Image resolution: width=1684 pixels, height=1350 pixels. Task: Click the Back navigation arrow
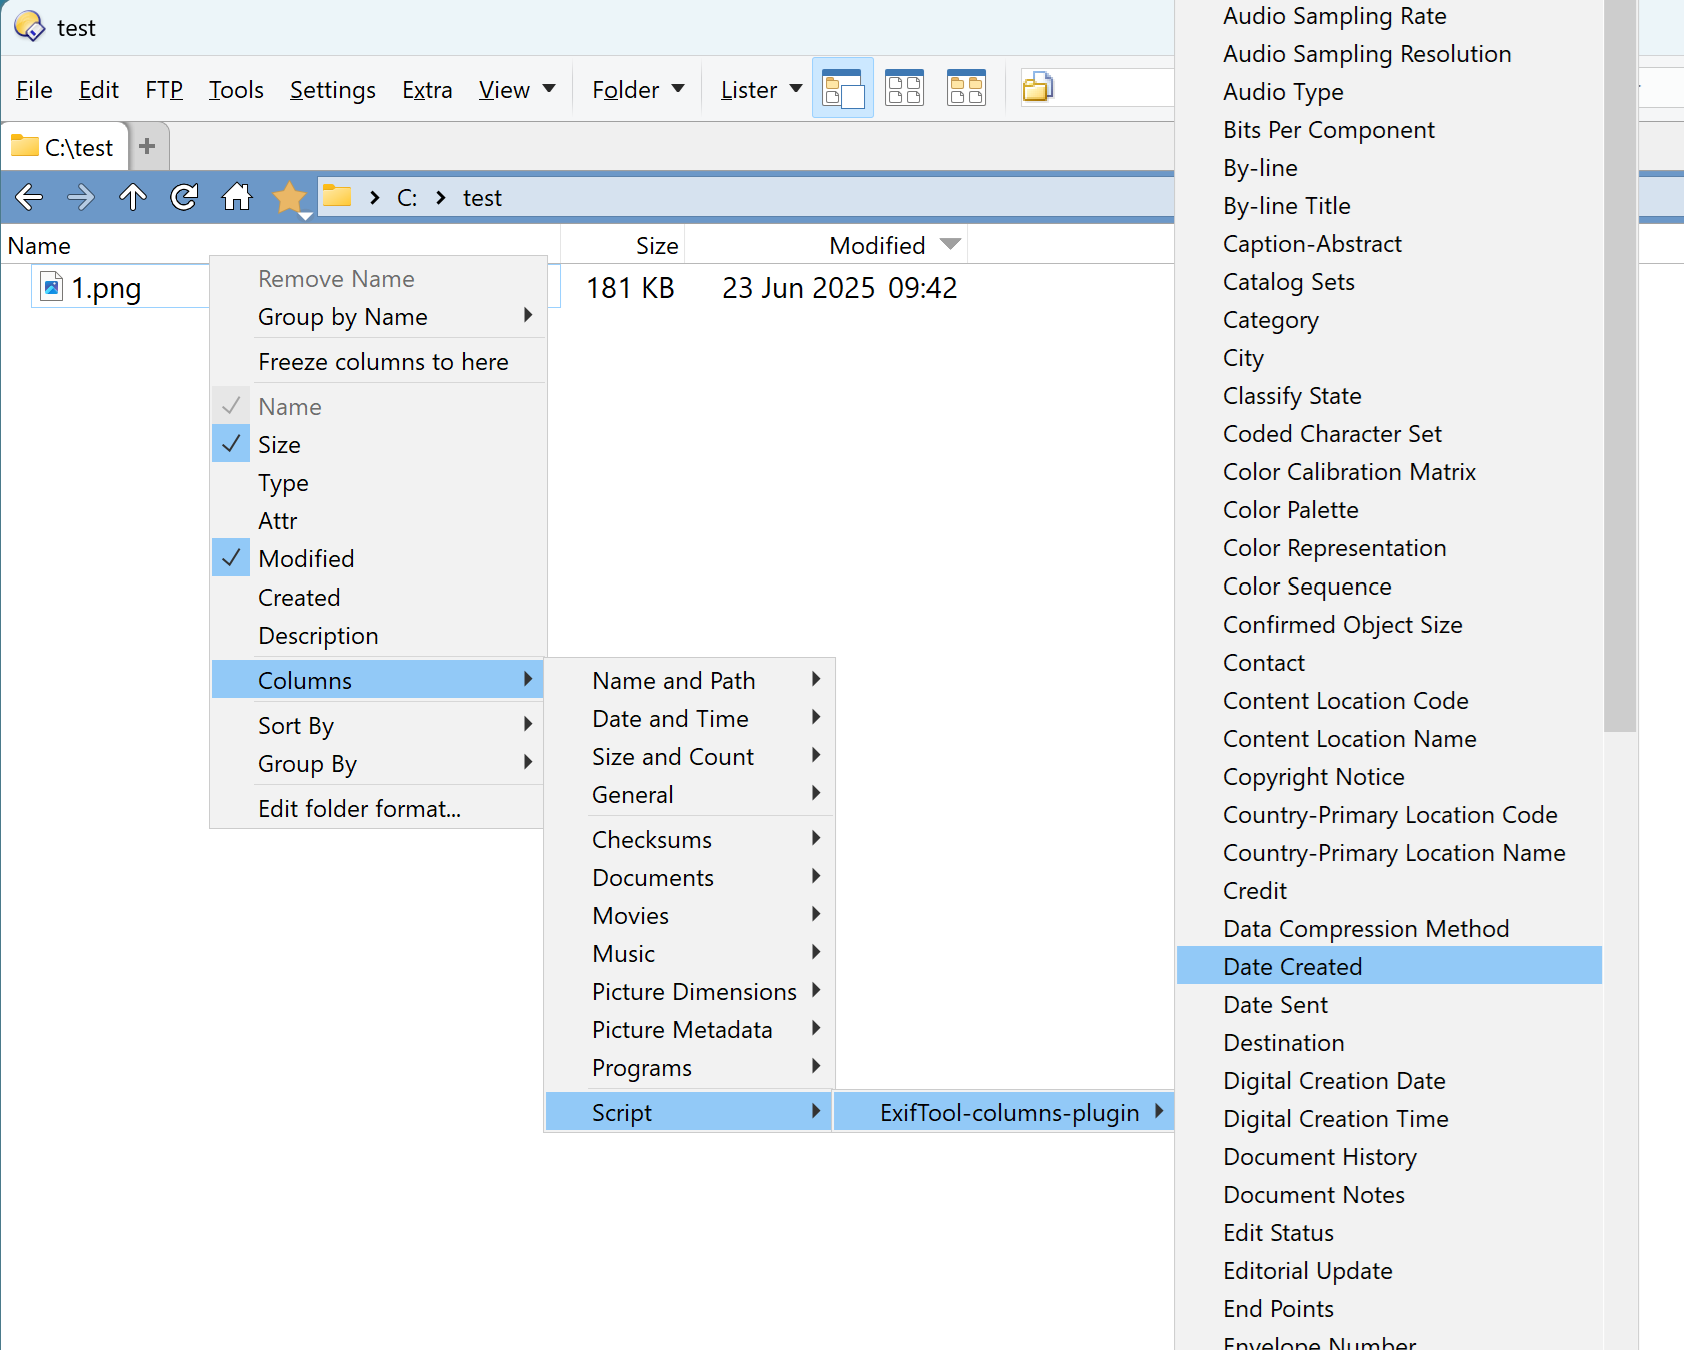tap(29, 197)
